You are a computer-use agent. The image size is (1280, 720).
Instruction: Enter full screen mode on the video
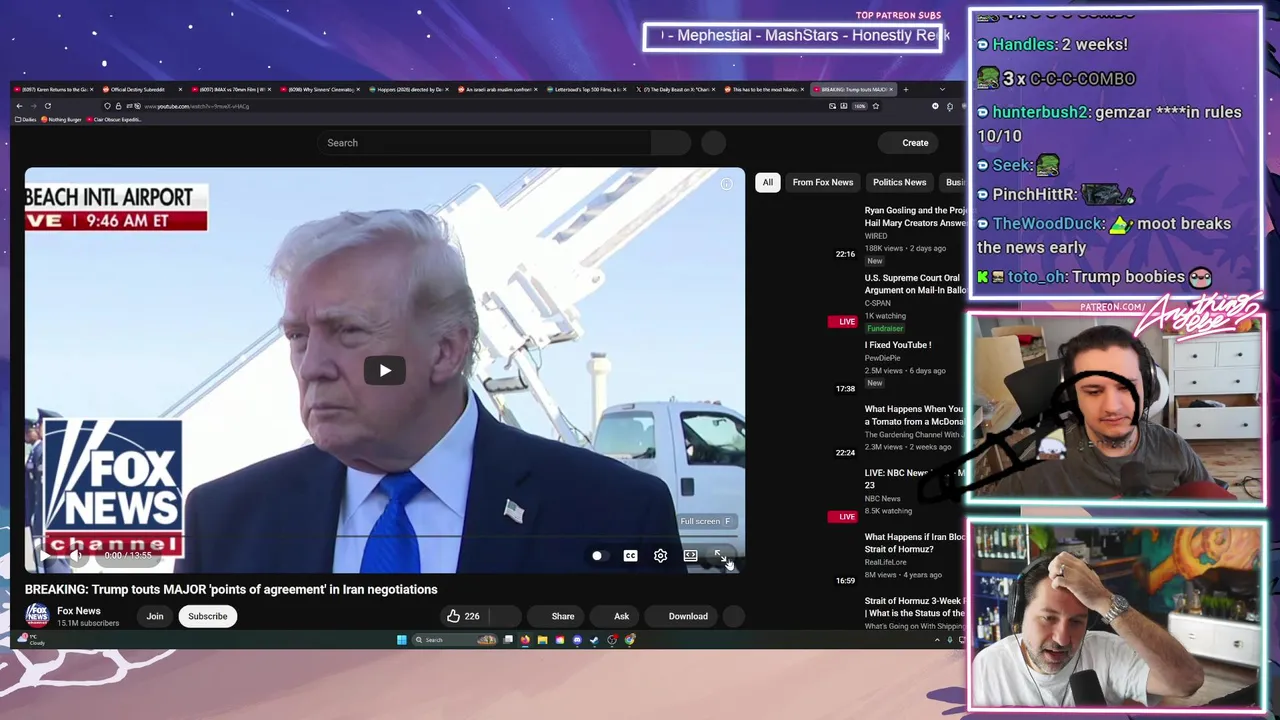720,556
